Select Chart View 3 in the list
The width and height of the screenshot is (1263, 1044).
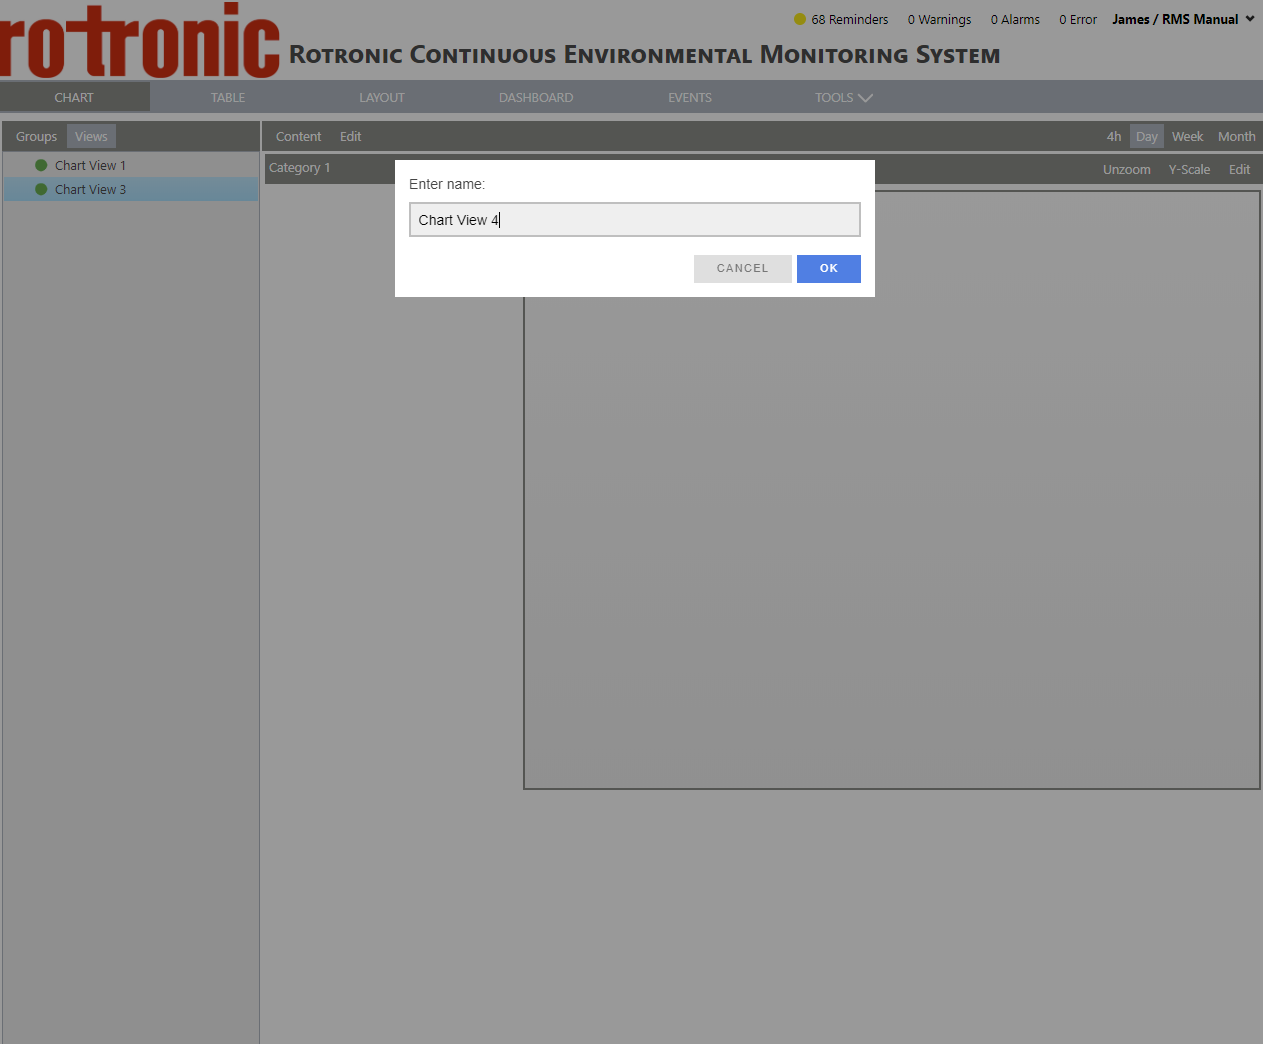tap(130, 189)
